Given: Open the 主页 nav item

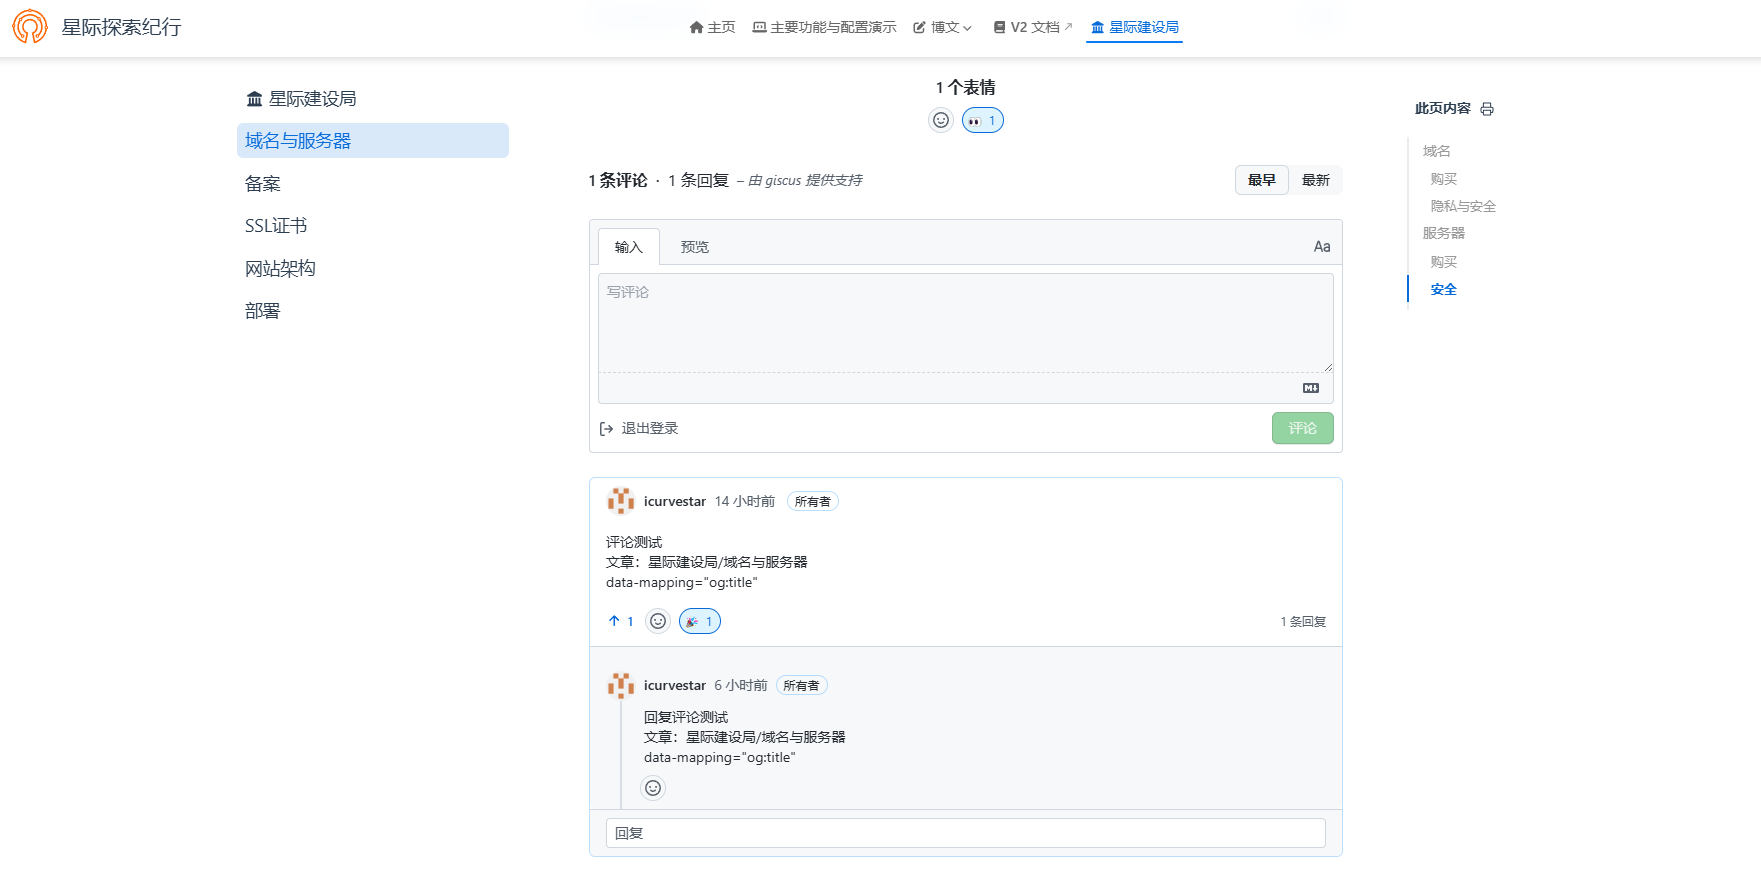Looking at the screenshot, I should point(712,27).
